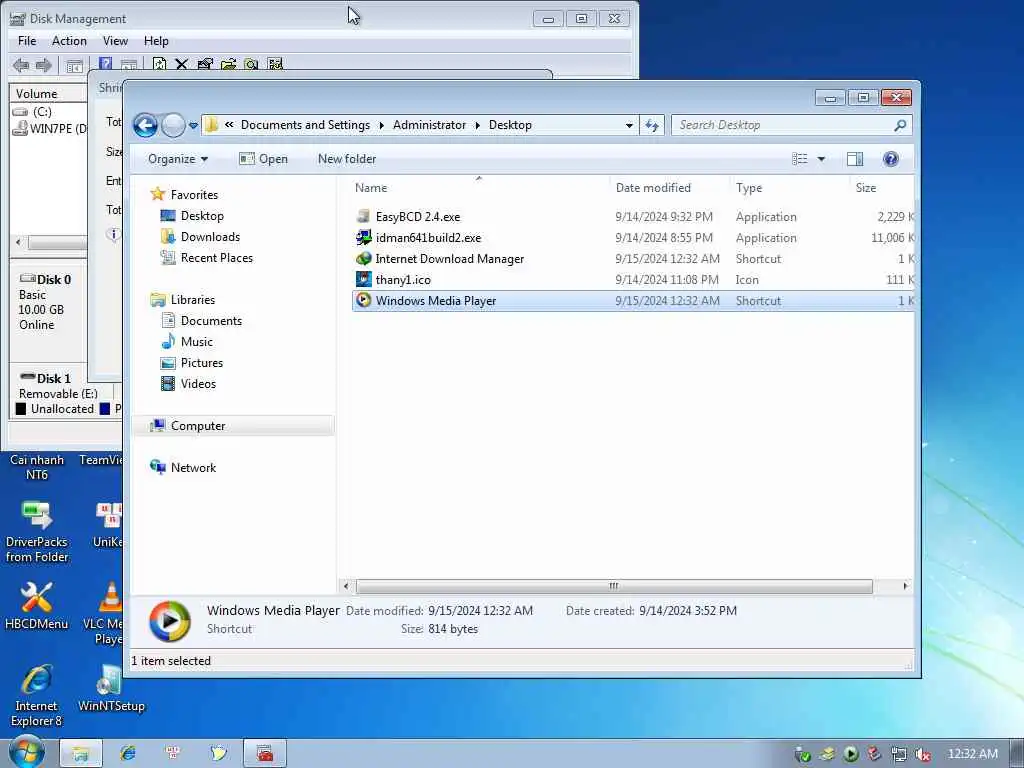
Task: Click Documents and Settings in address breadcrumb
Action: [305, 125]
